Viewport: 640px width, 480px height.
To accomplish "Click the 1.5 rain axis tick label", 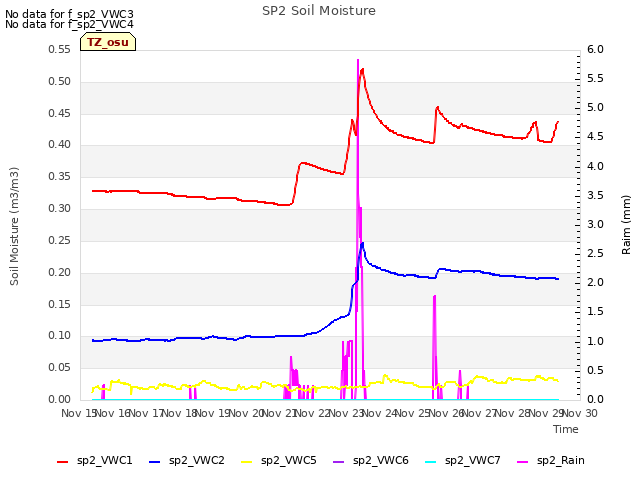I will point(595,311).
